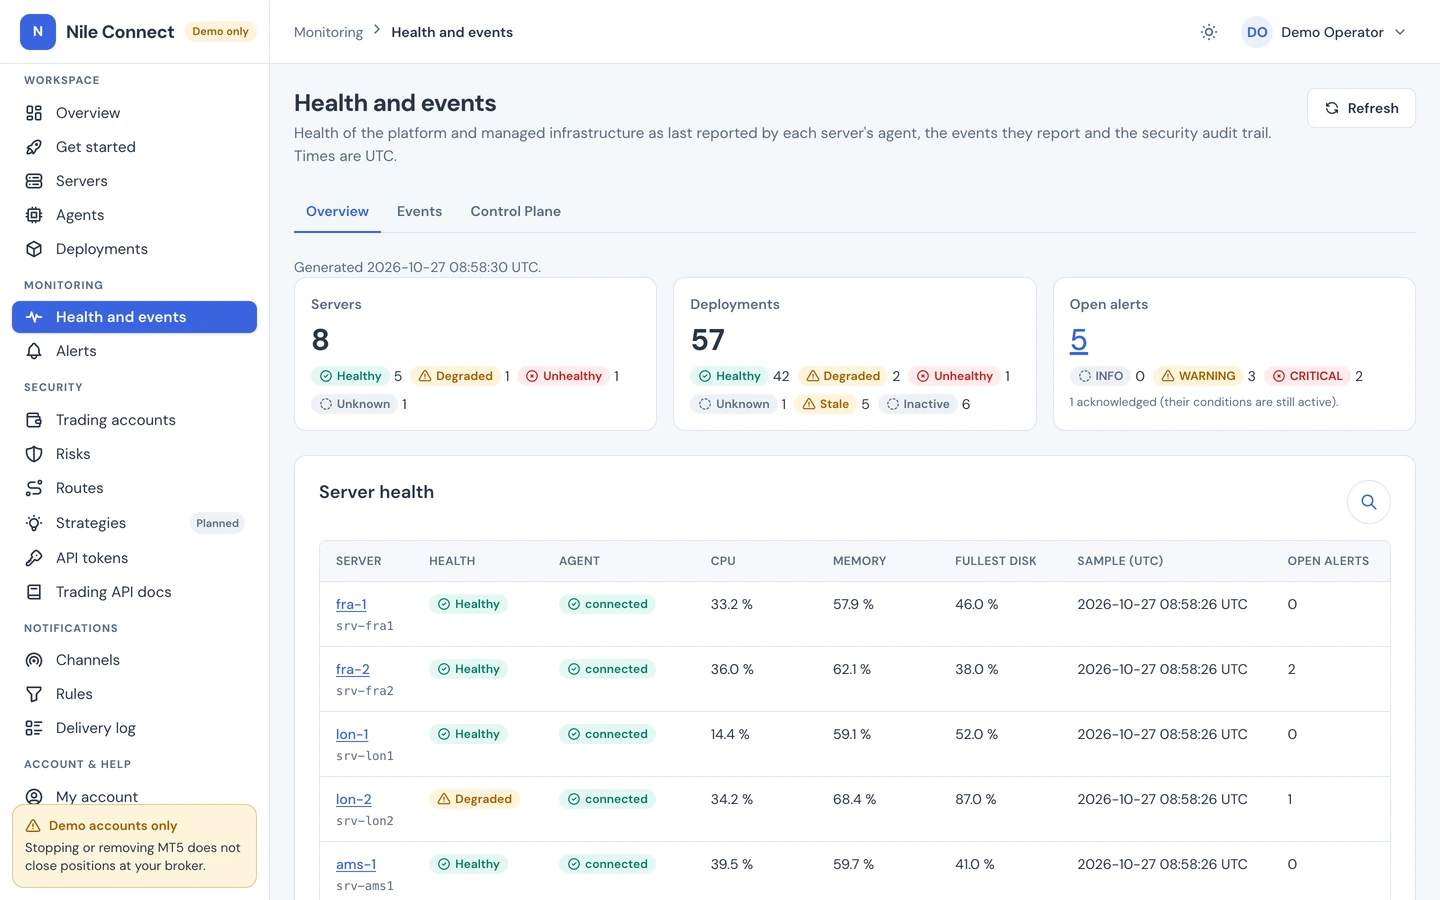This screenshot has width=1440, height=900.
Task: Go to Servers in the sidebar
Action: [x=134, y=181]
